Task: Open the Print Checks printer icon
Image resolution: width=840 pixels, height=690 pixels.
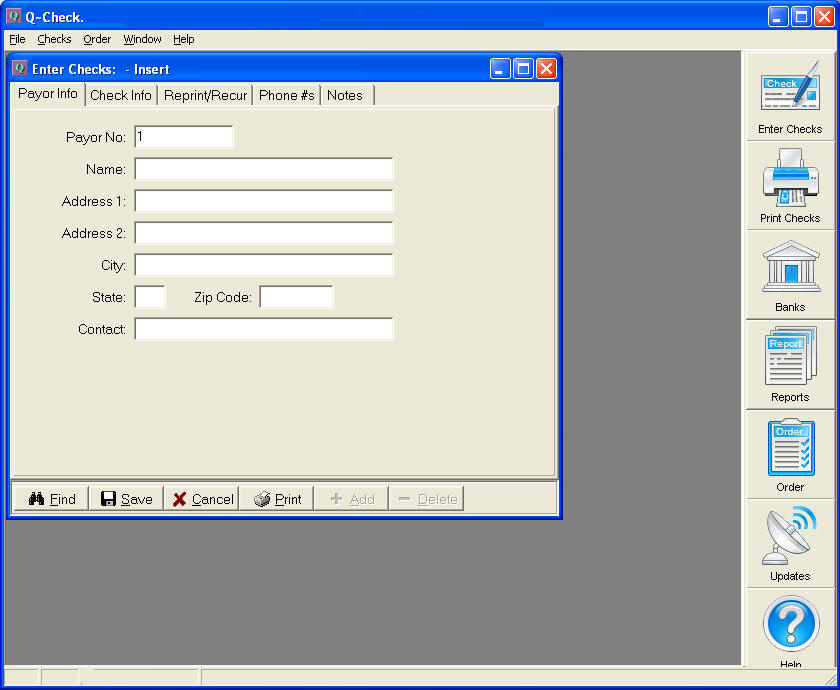Action: [x=790, y=186]
